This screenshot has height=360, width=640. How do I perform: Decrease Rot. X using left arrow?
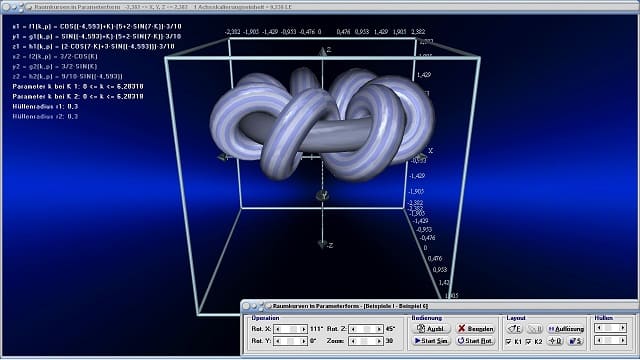tap(278, 329)
